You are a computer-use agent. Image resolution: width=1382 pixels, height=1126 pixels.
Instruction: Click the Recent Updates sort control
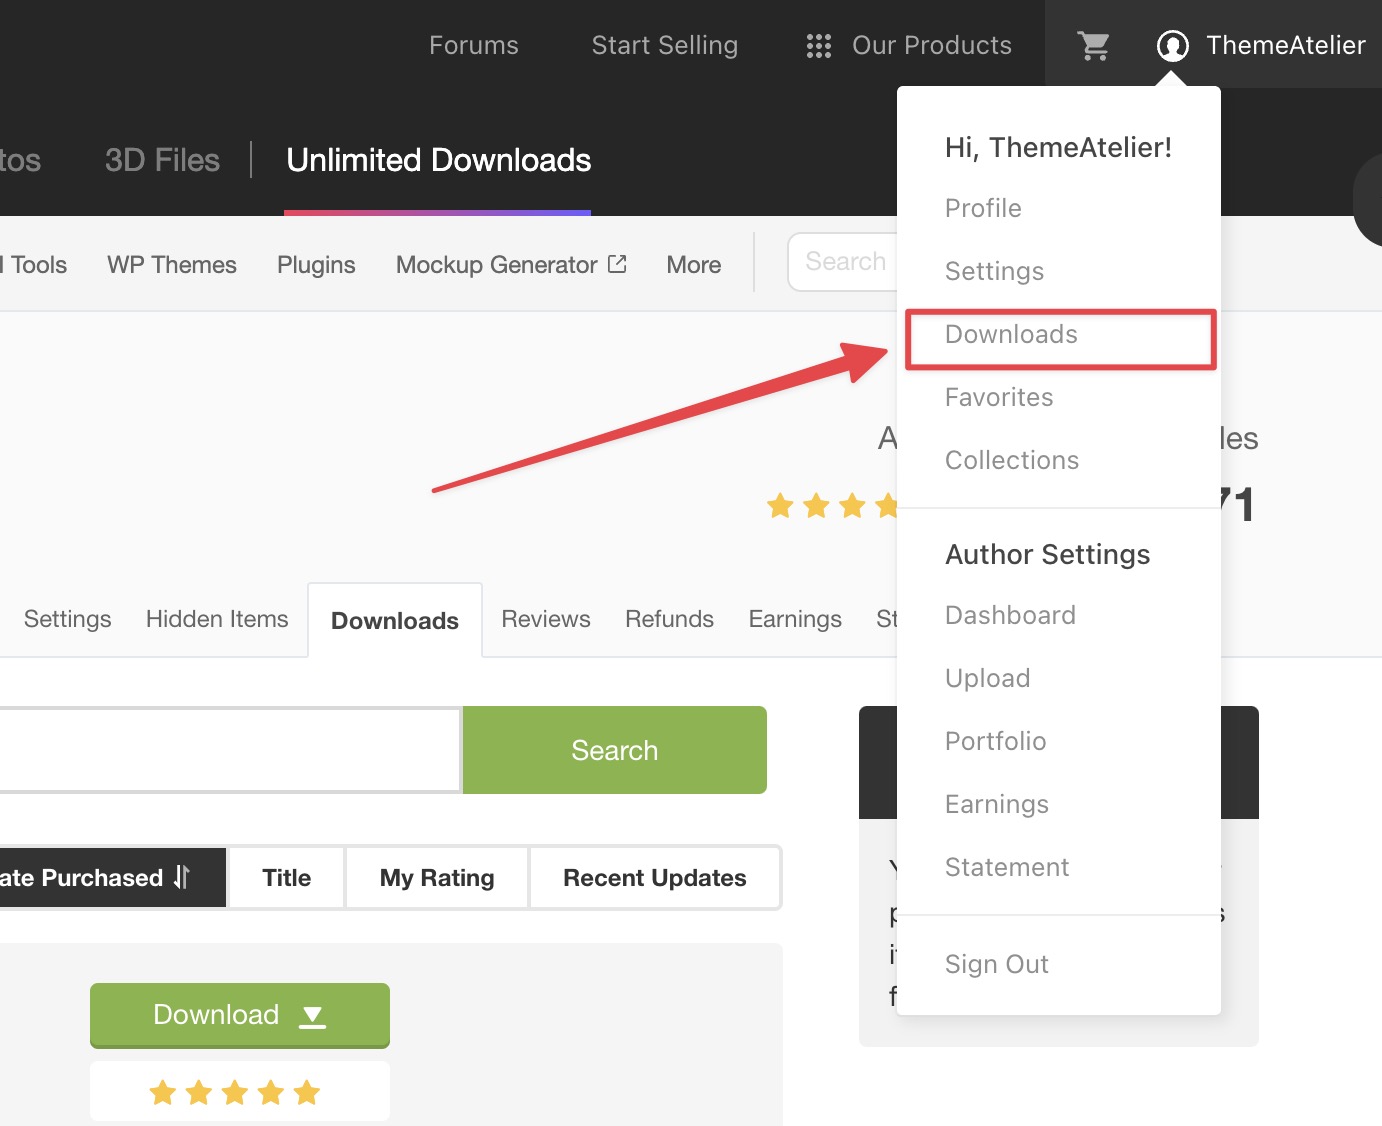(x=654, y=877)
